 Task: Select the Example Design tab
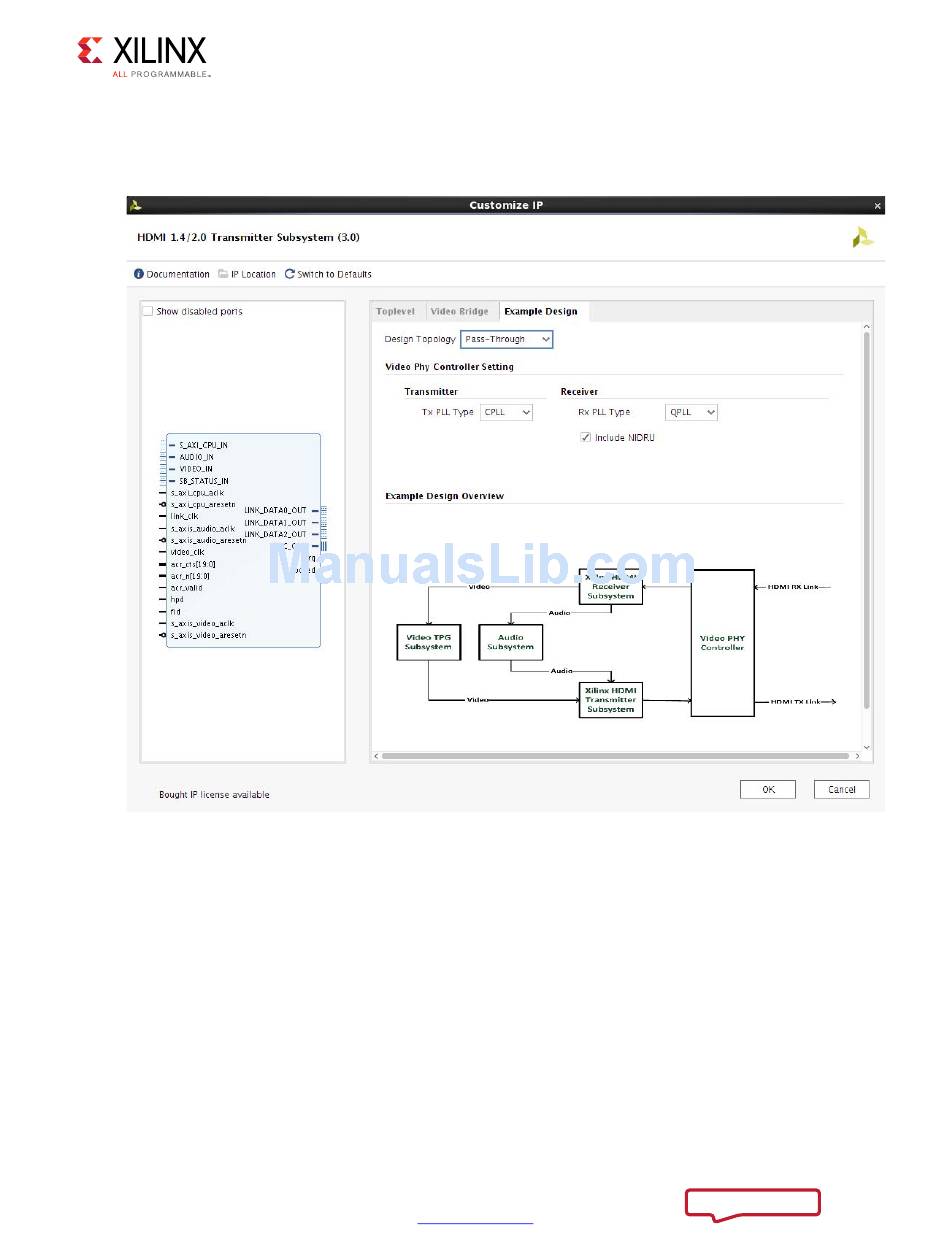click(541, 311)
